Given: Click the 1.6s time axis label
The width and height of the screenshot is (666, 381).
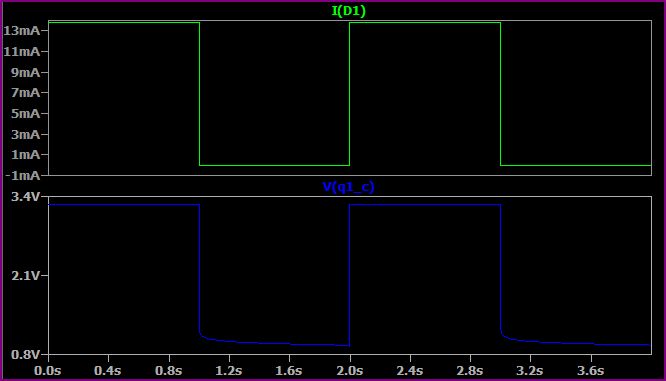Looking at the screenshot, I should (289, 371).
